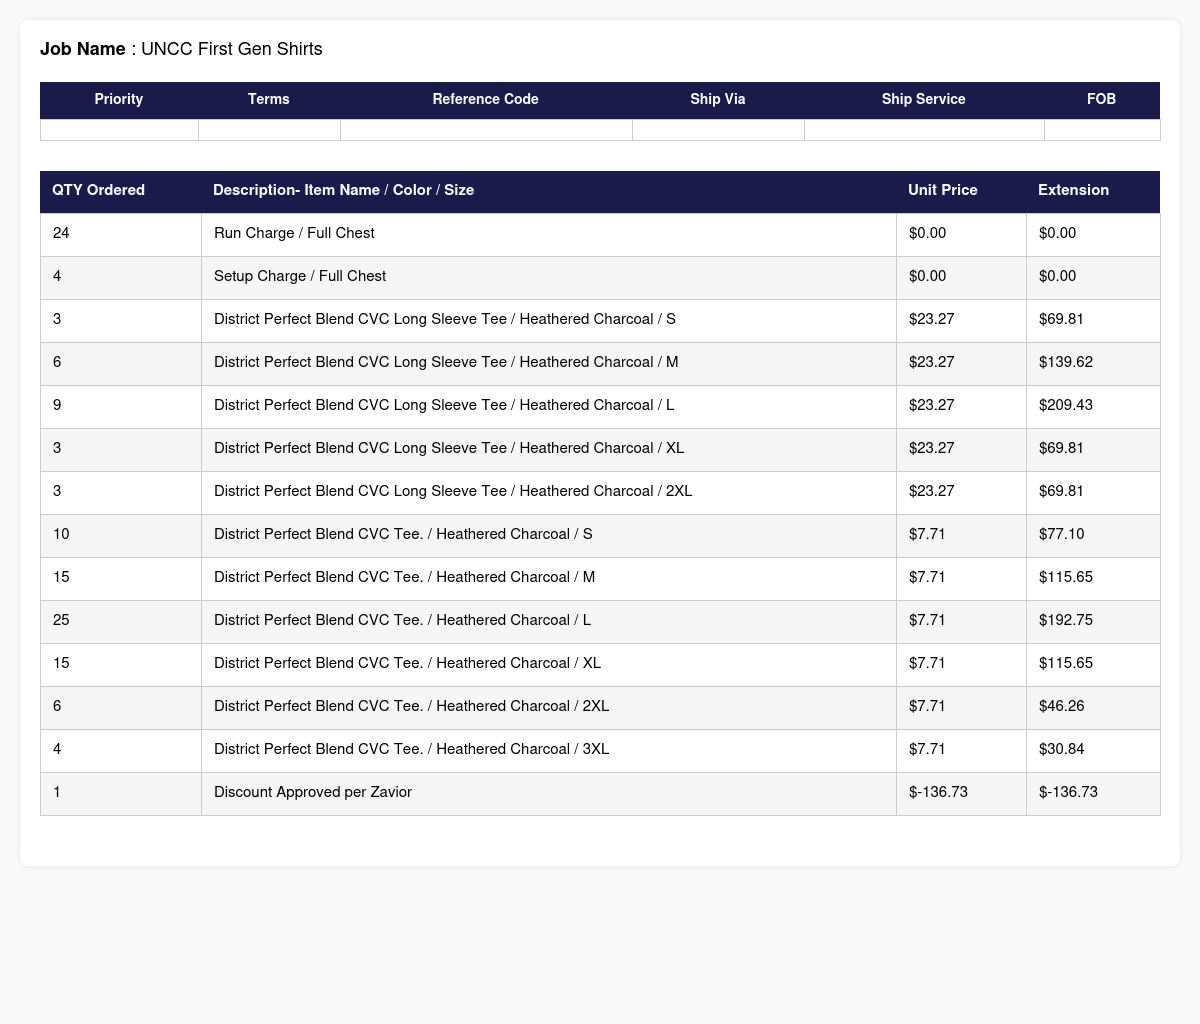
Task: Click the empty Ship Service field cell
Action: [924, 130]
